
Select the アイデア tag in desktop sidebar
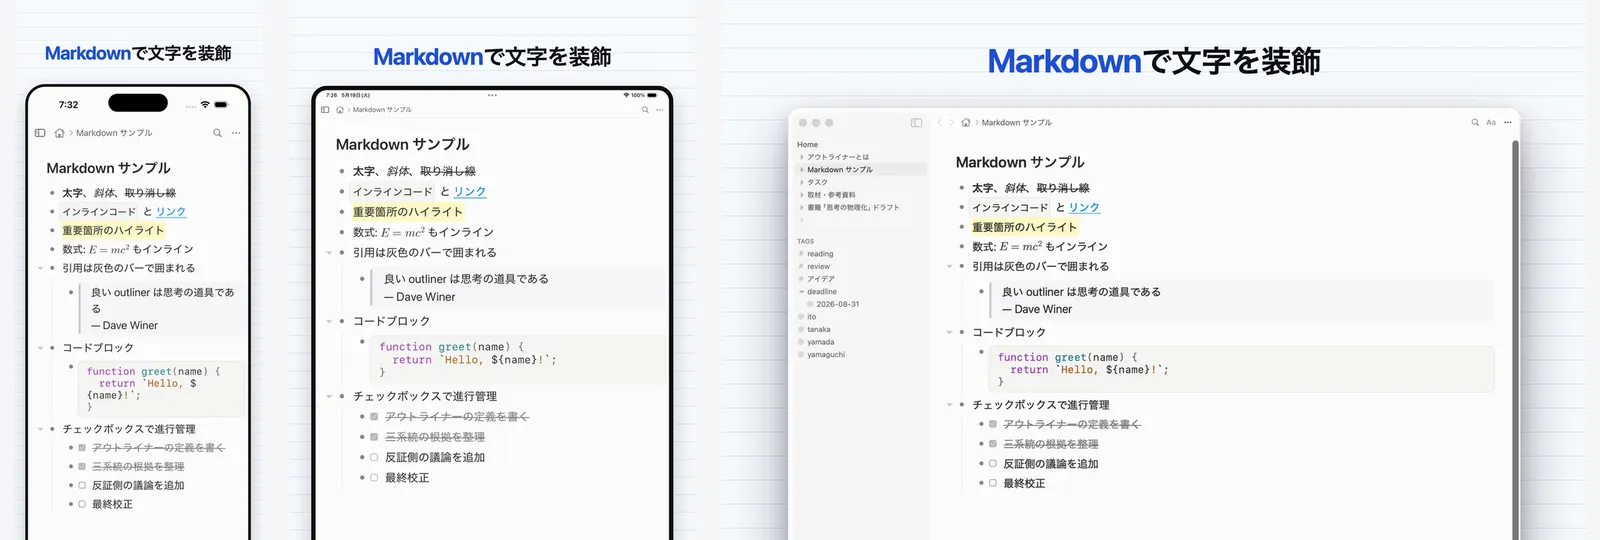(821, 279)
